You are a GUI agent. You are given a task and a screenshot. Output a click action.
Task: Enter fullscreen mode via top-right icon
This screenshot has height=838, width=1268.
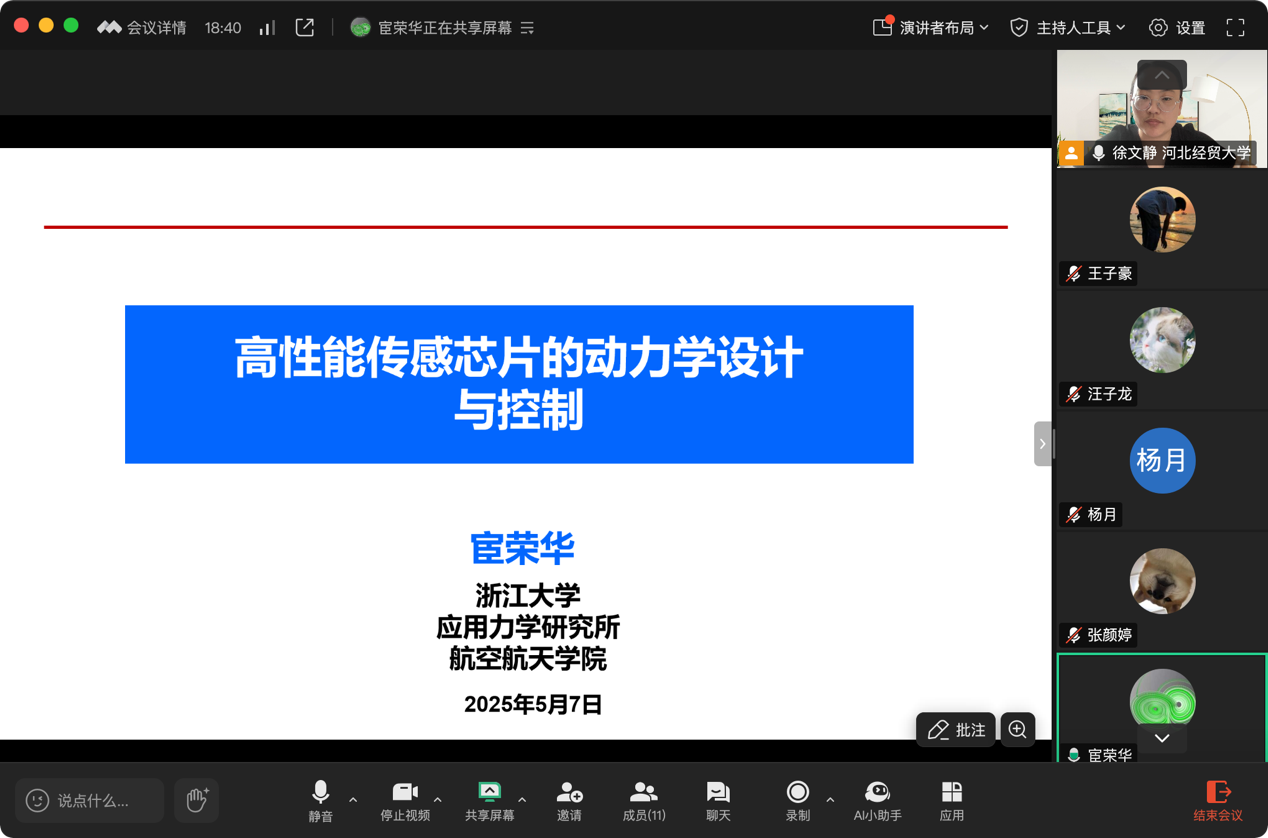(x=1235, y=28)
